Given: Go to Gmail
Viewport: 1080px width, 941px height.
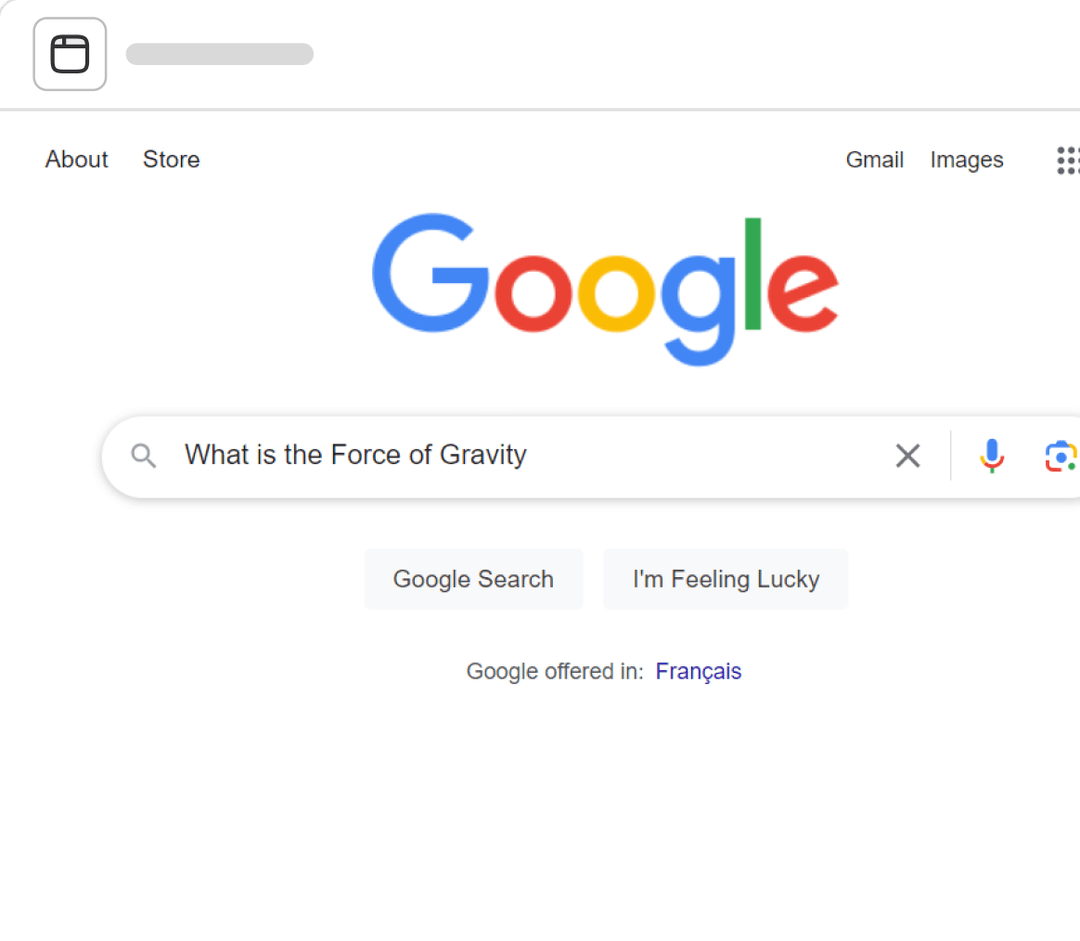Looking at the screenshot, I should coord(874,159).
